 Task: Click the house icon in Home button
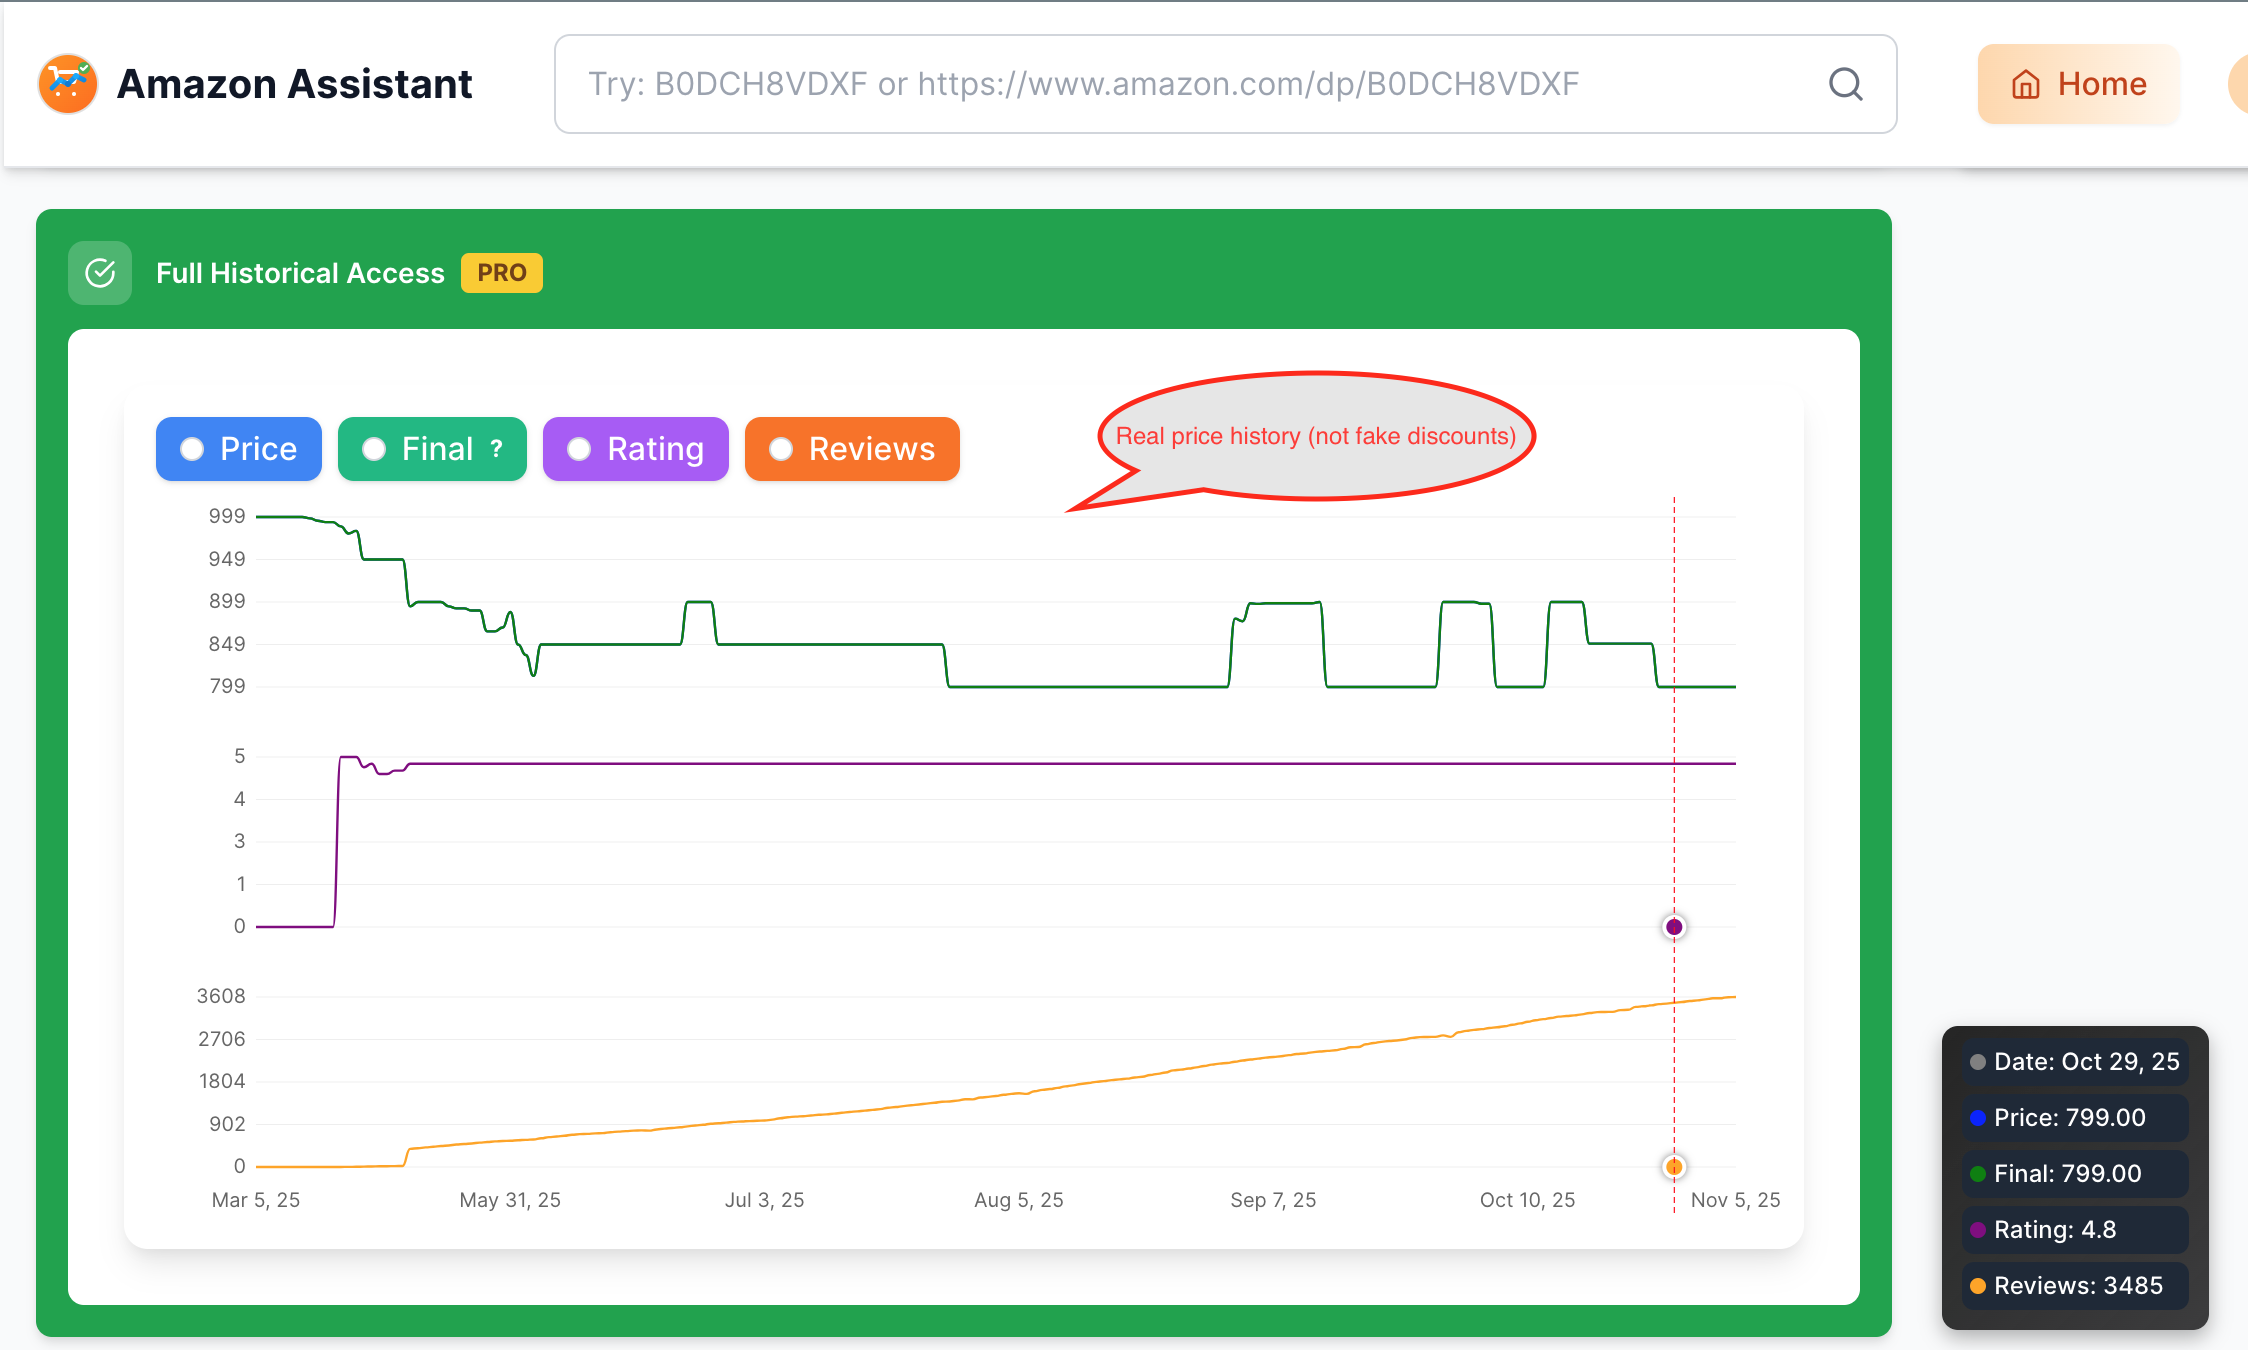[2025, 85]
